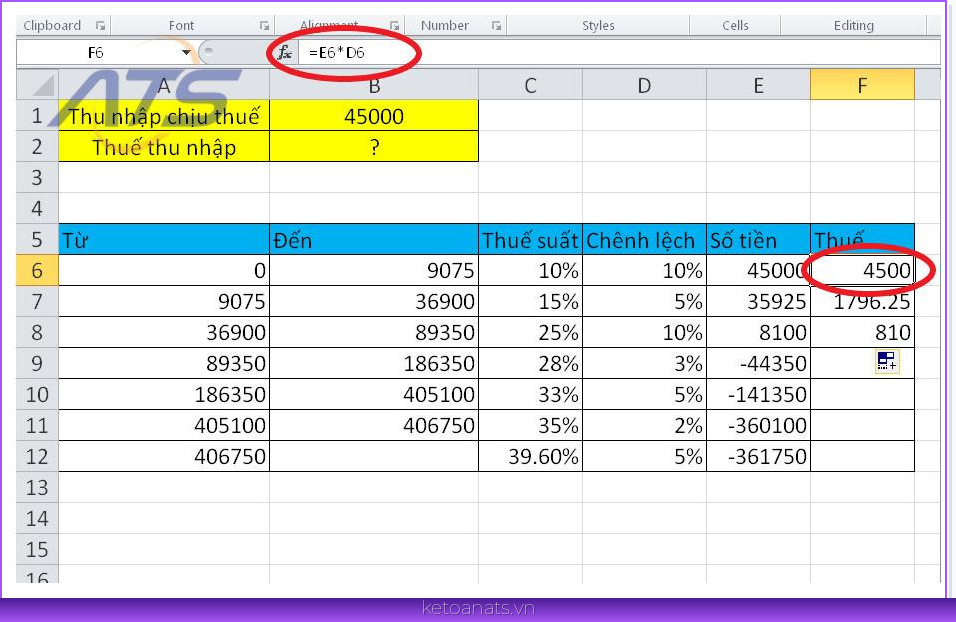This screenshot has width=956, height=622.
Task: Select column A header
Action: point(164,85)
